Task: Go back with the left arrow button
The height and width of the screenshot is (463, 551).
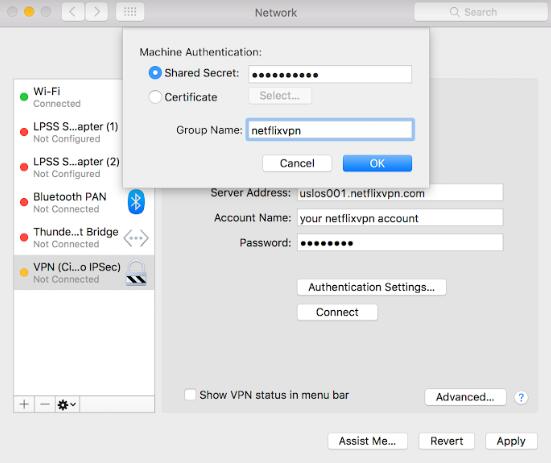Action: (73, 12)
